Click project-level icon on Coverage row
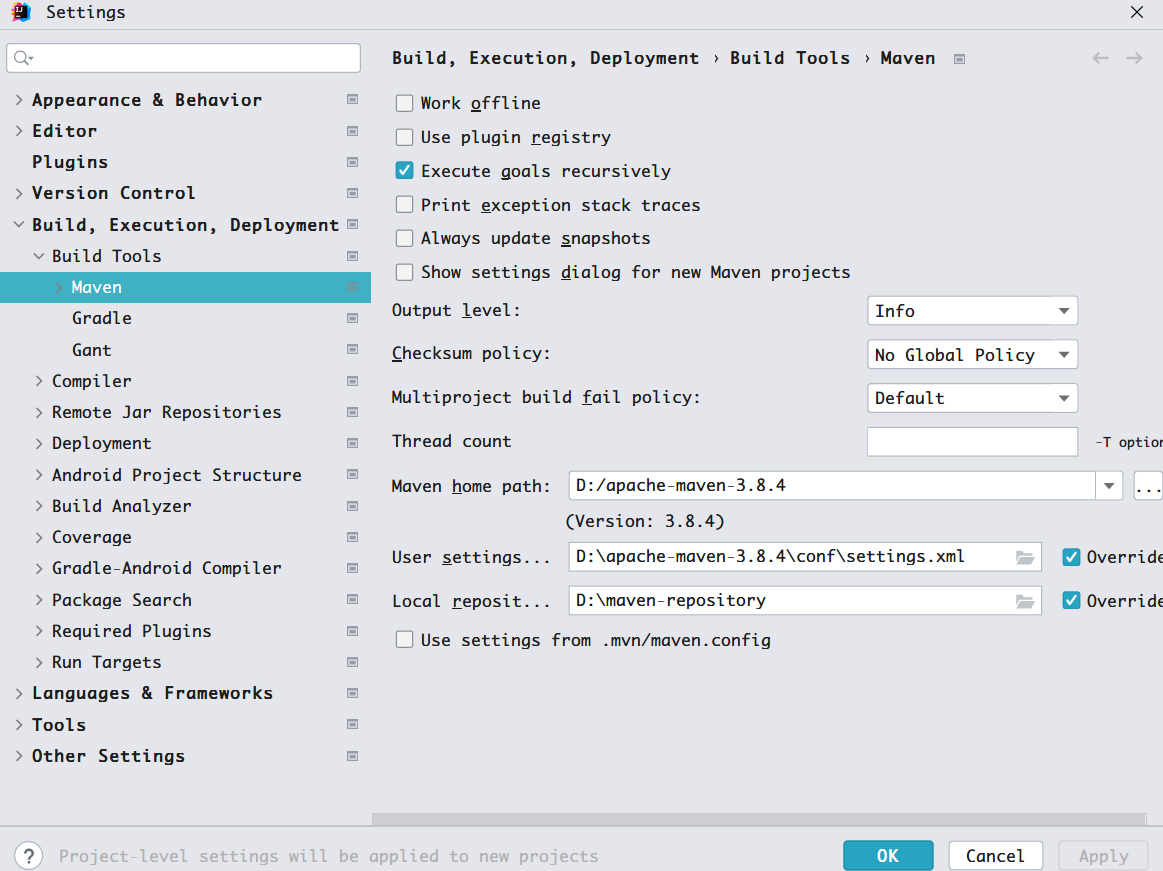 pyautogui.click(x=352, y=537)
